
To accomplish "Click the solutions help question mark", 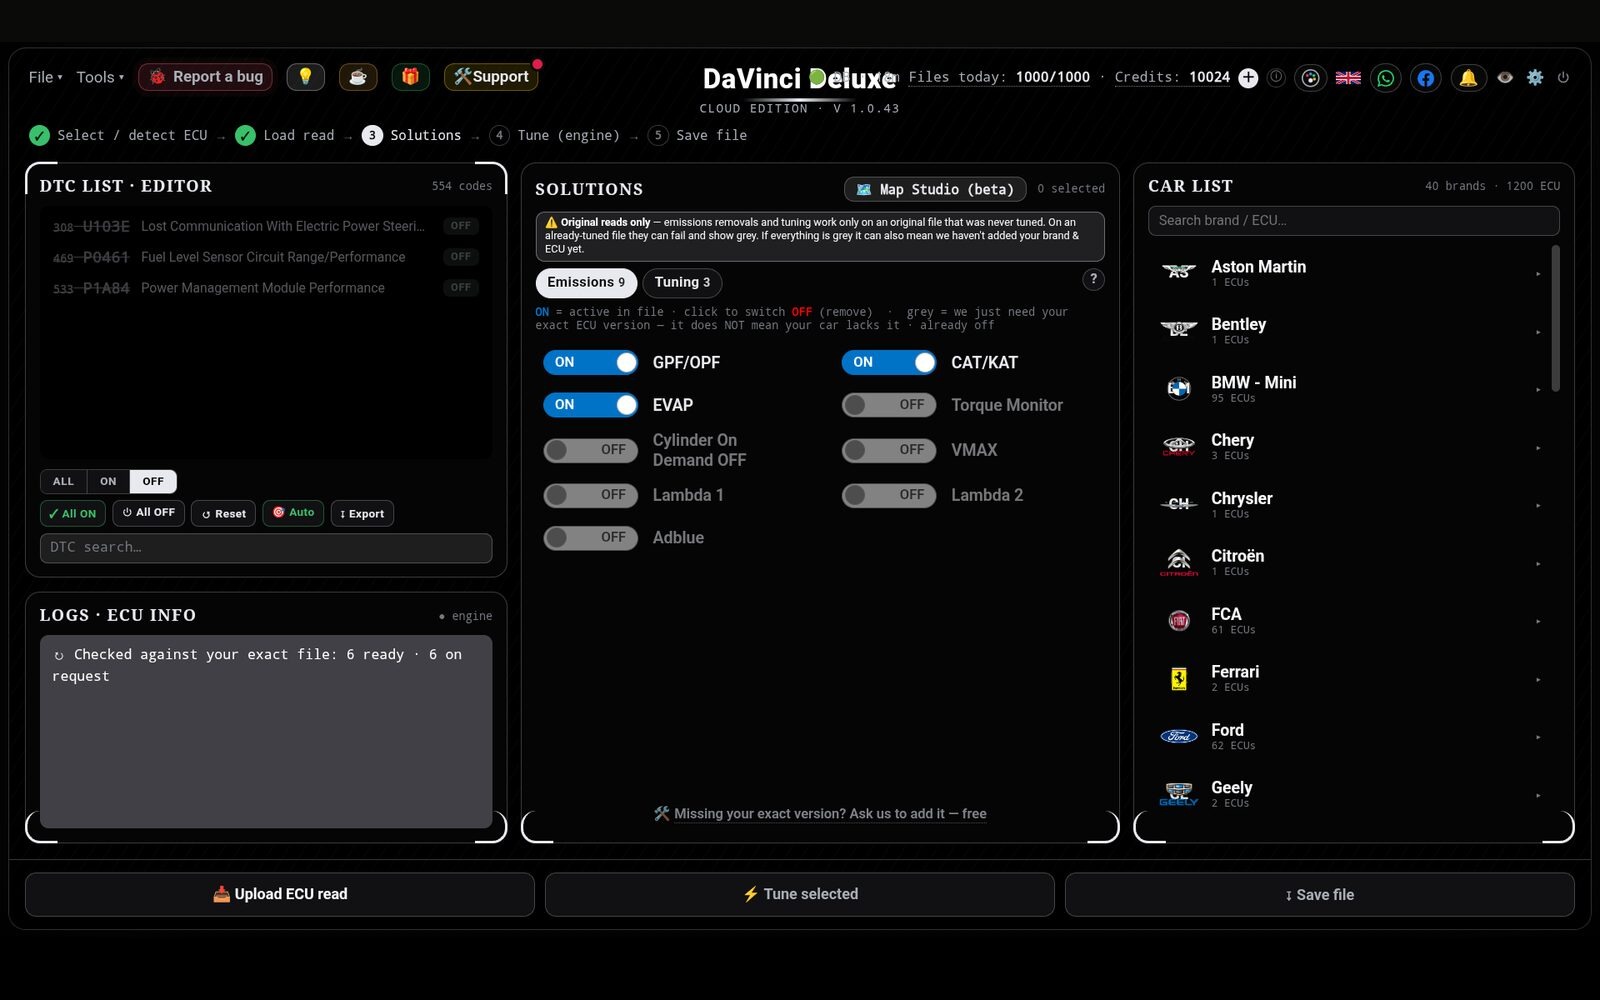I will coord(1093,279).
